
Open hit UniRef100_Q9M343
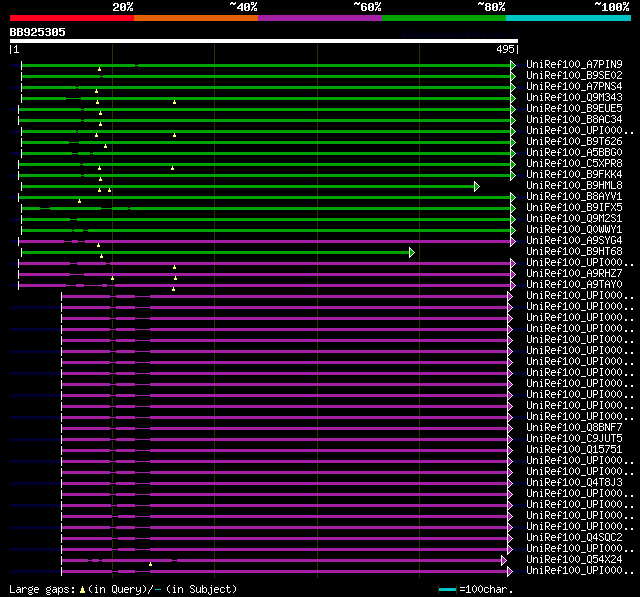[574, 98]
